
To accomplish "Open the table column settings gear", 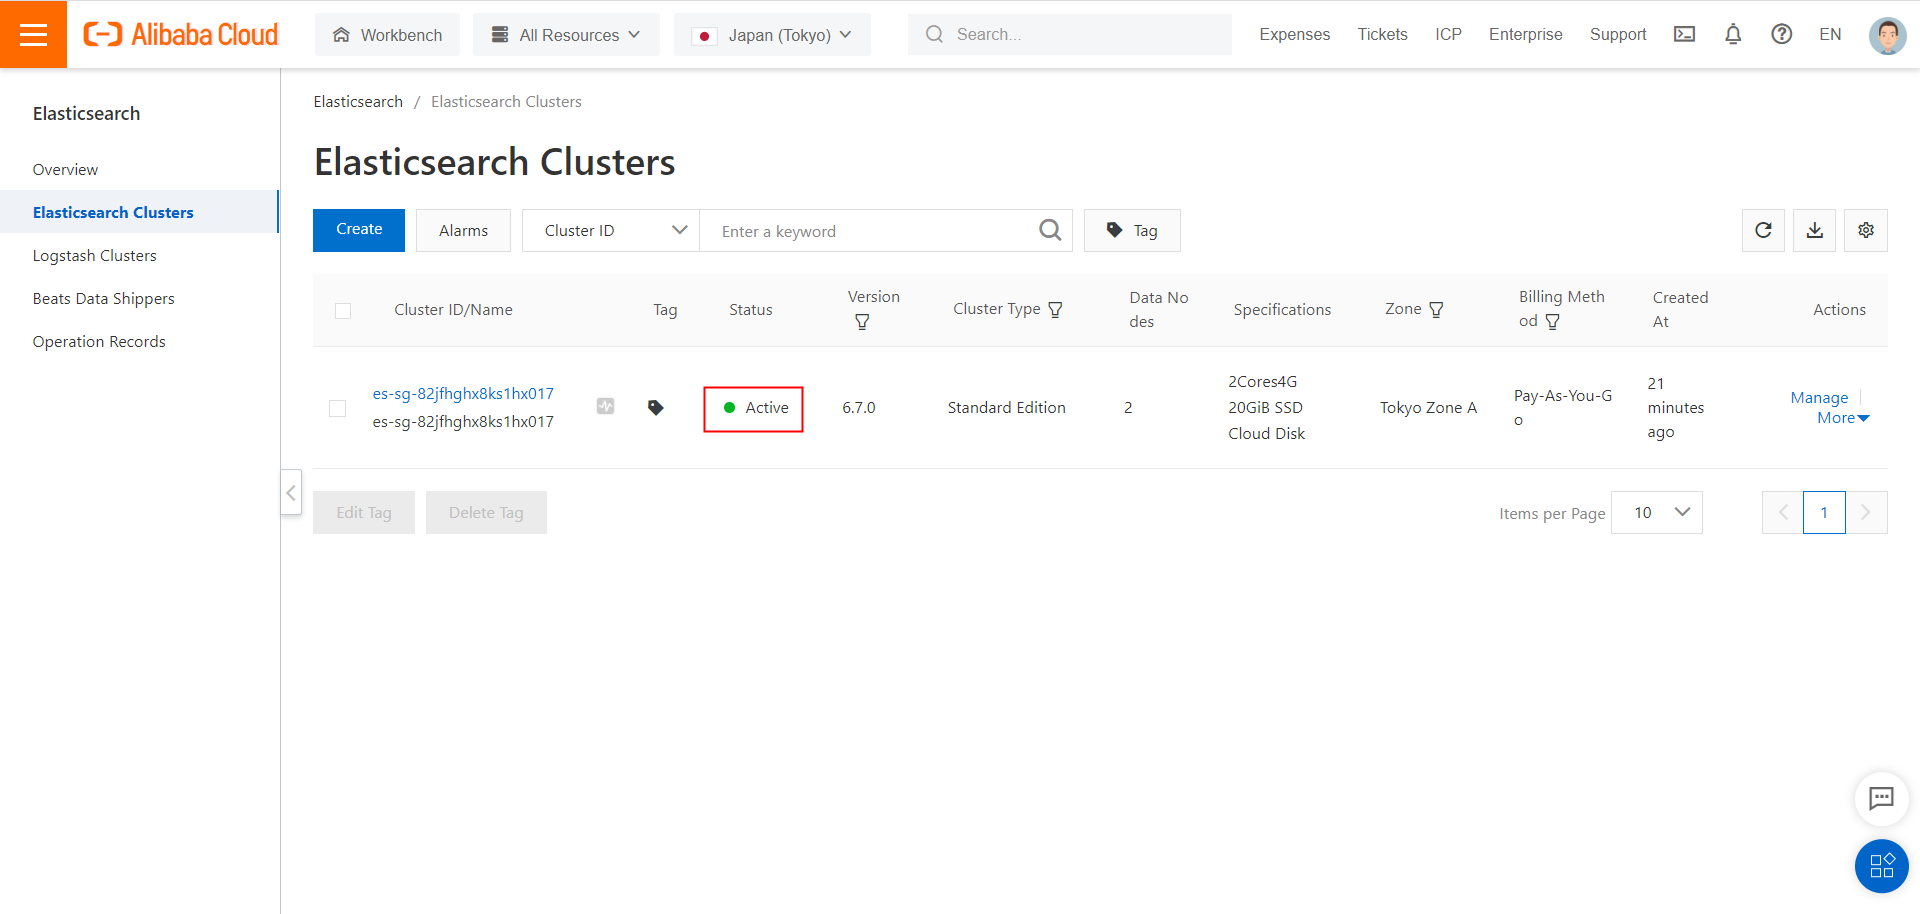I will pyautogui.click(x=1865, y=230).
